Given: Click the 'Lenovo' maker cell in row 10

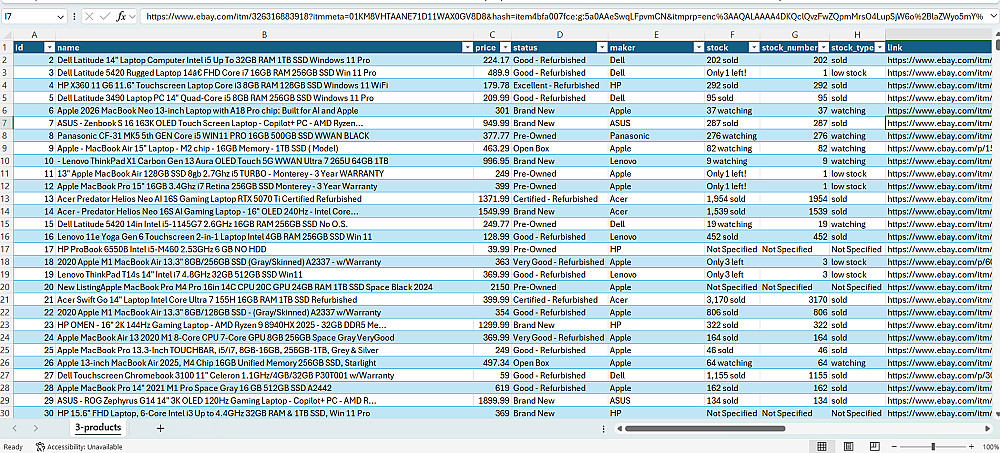Looking at the screenshot, I should pos(656,161).
